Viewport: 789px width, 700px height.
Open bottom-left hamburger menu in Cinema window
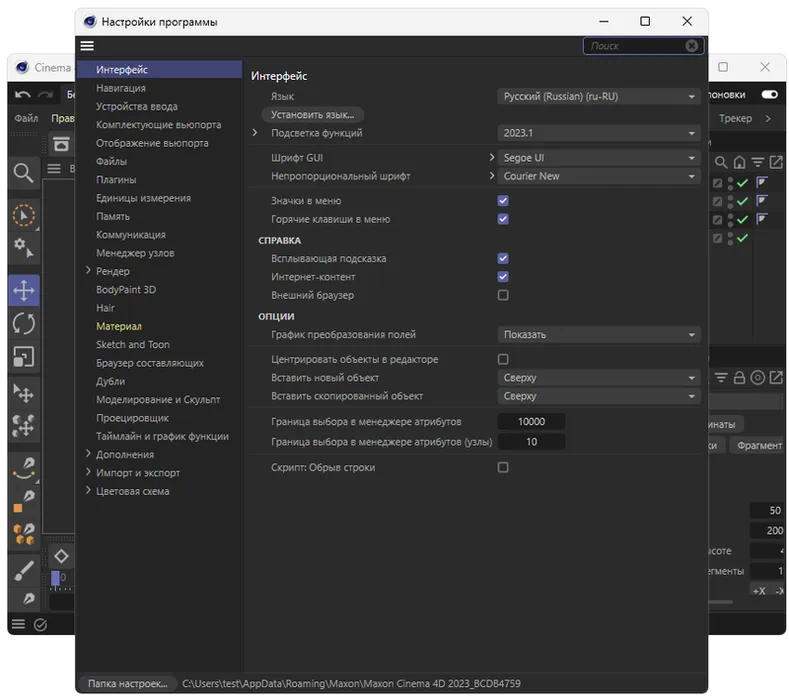[18, 625]
